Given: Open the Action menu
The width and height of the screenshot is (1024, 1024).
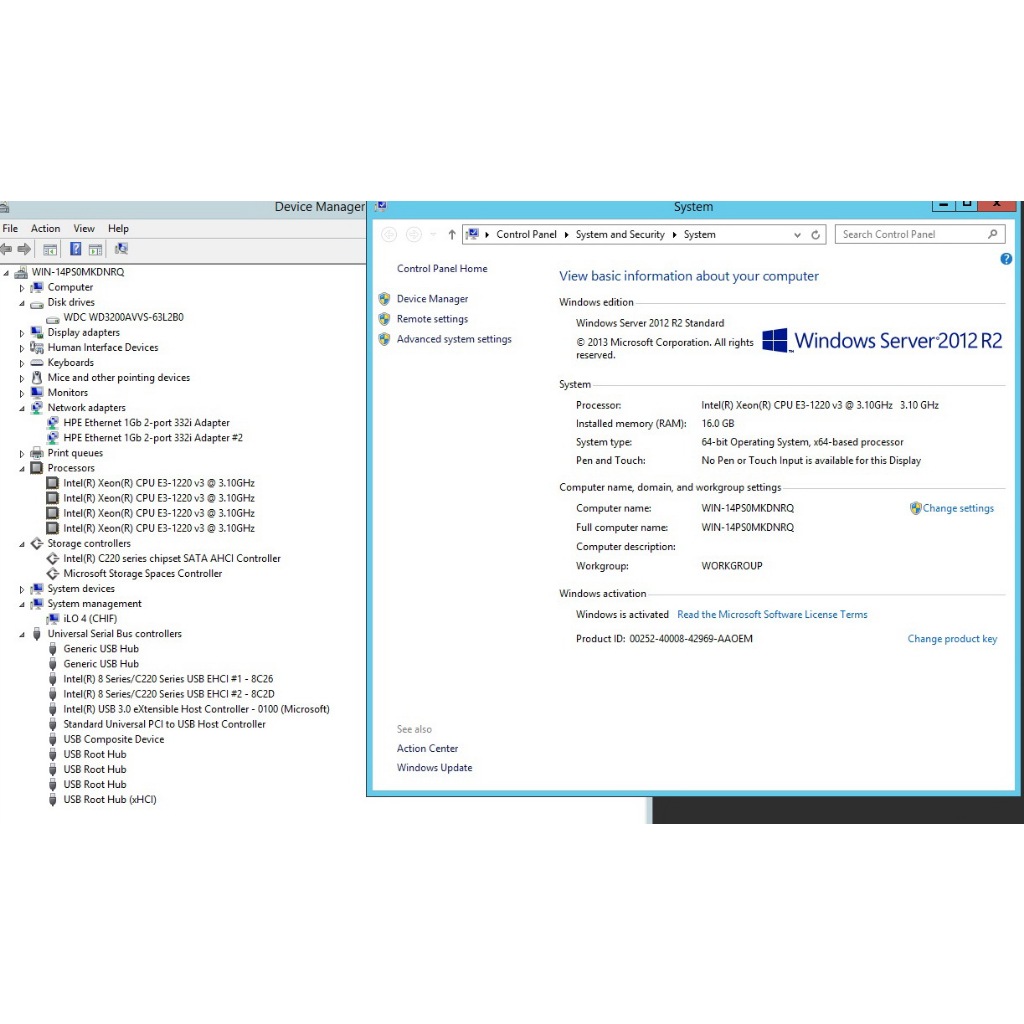Looking at the screenshot, I should pos(45,229).
